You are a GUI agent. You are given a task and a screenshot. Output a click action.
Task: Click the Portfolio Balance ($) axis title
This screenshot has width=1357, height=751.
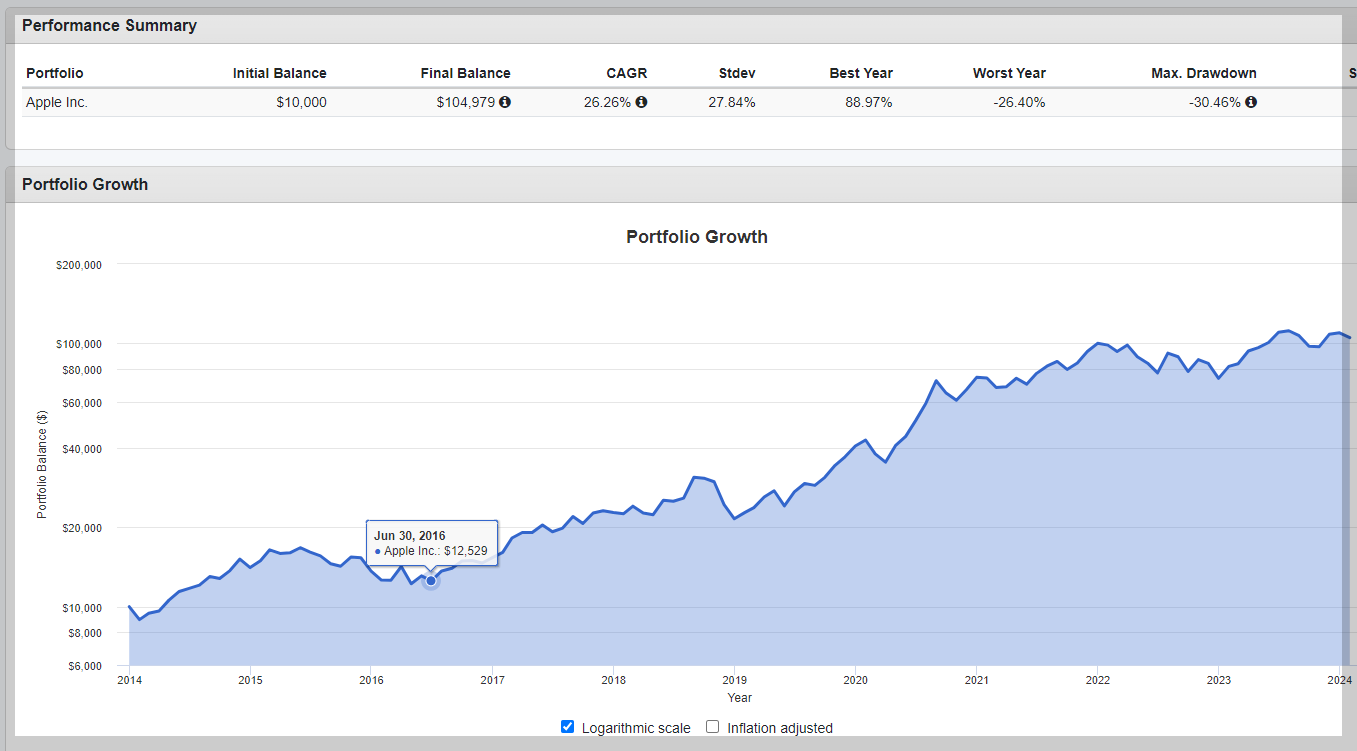[42, 464]
